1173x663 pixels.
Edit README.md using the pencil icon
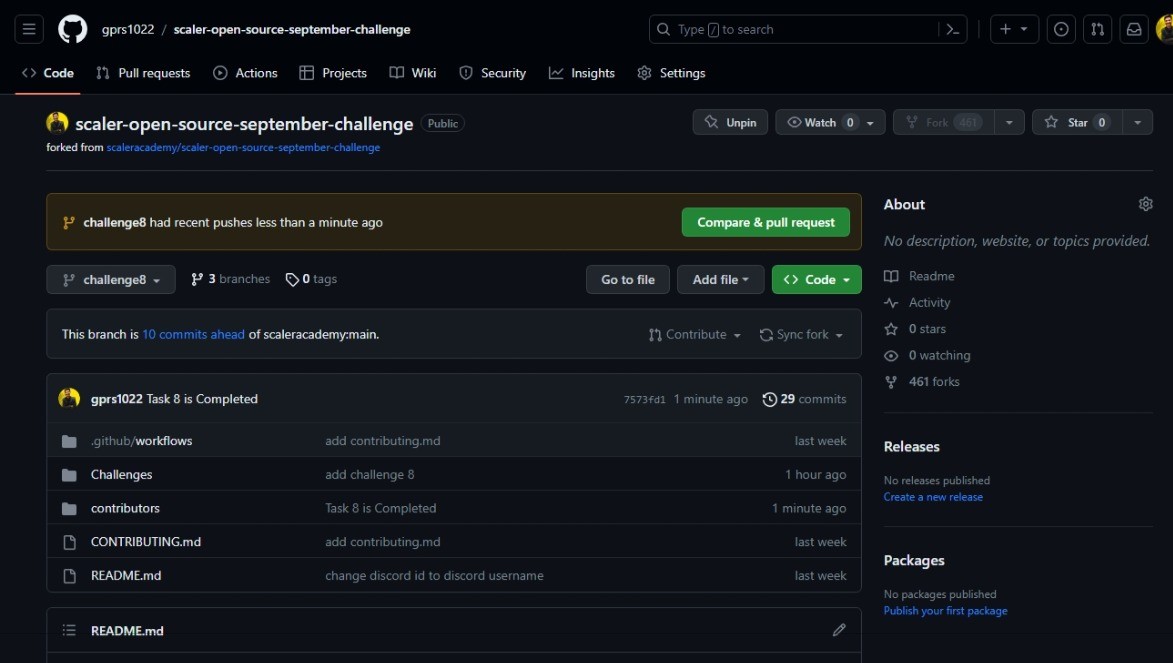838,630
